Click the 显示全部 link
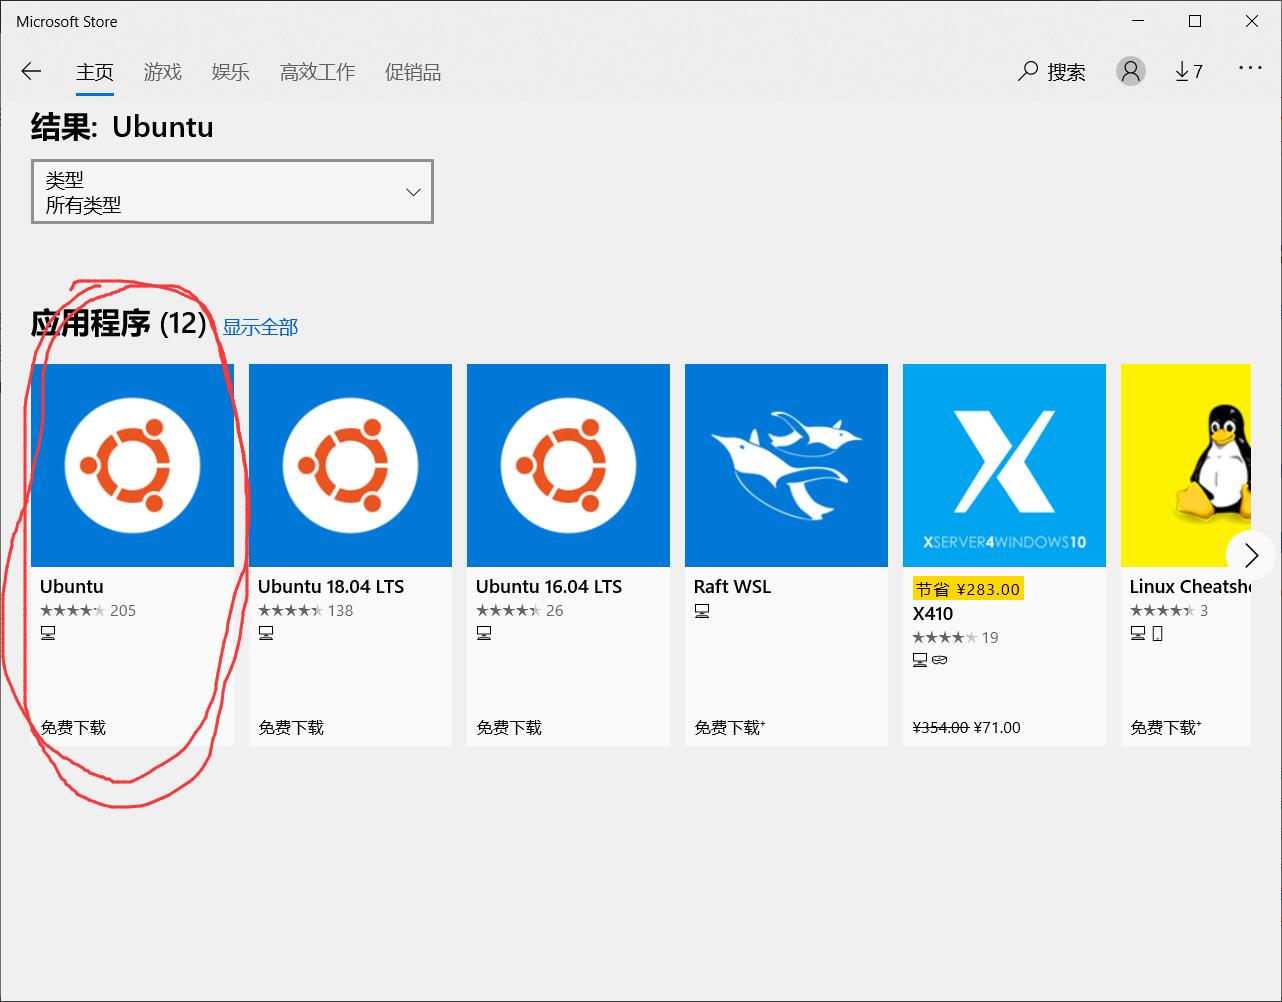This screenshot has width=1282, height=1002. pyautogui.click(x=260, y=327)
